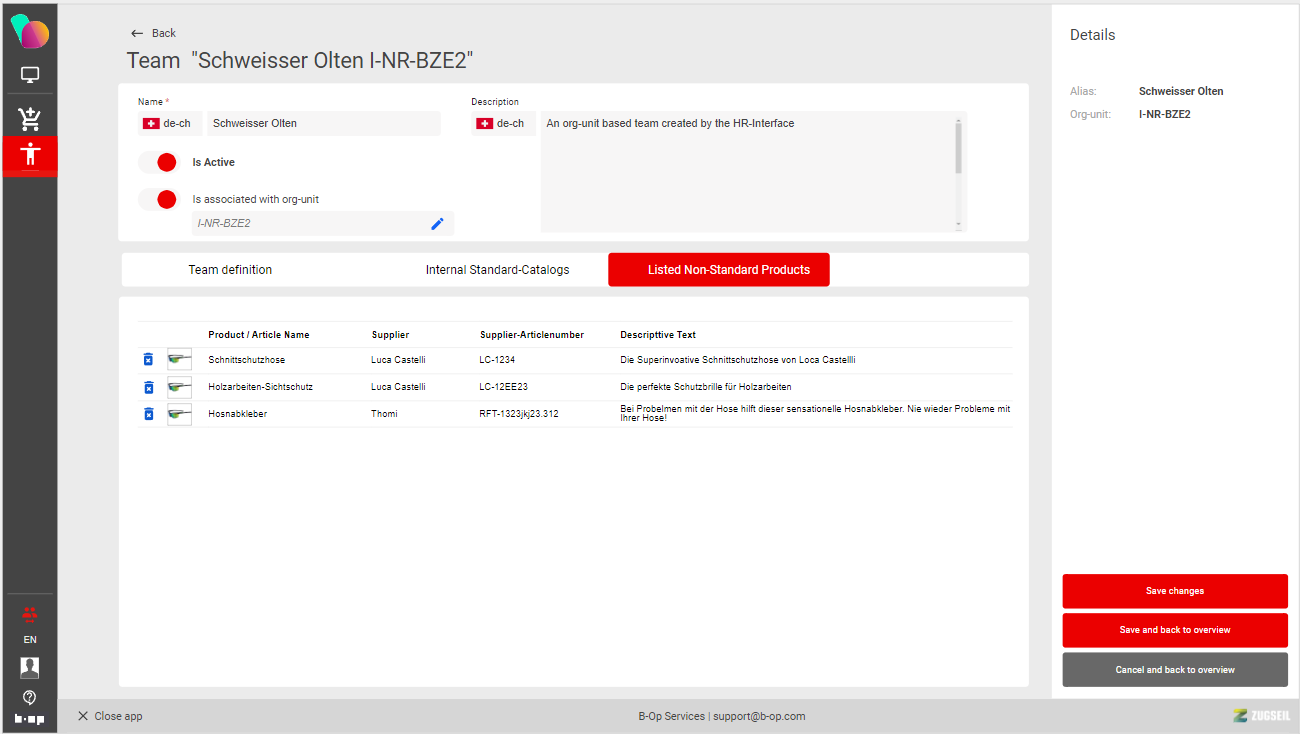Viewport: 1300px width, 734px height.
Task: Delete the Holzarbeiten-Sichtschutz product row
Action: [x=149, y=387]
